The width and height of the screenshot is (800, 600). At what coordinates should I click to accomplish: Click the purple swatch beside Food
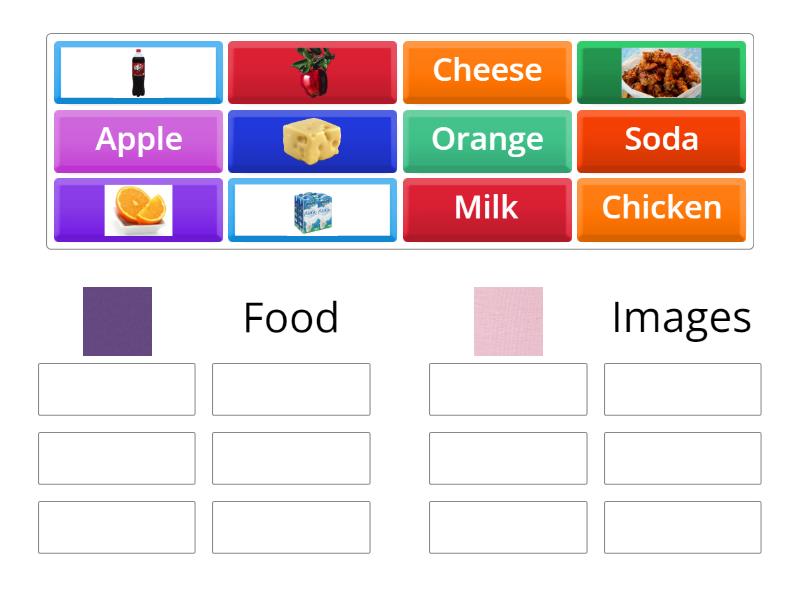click(x=116, y=321)
